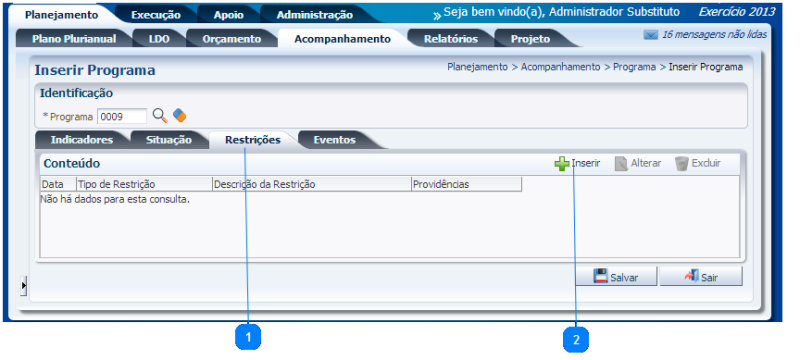Click the Excluir trash bin icon

click(x=682, y=164)
